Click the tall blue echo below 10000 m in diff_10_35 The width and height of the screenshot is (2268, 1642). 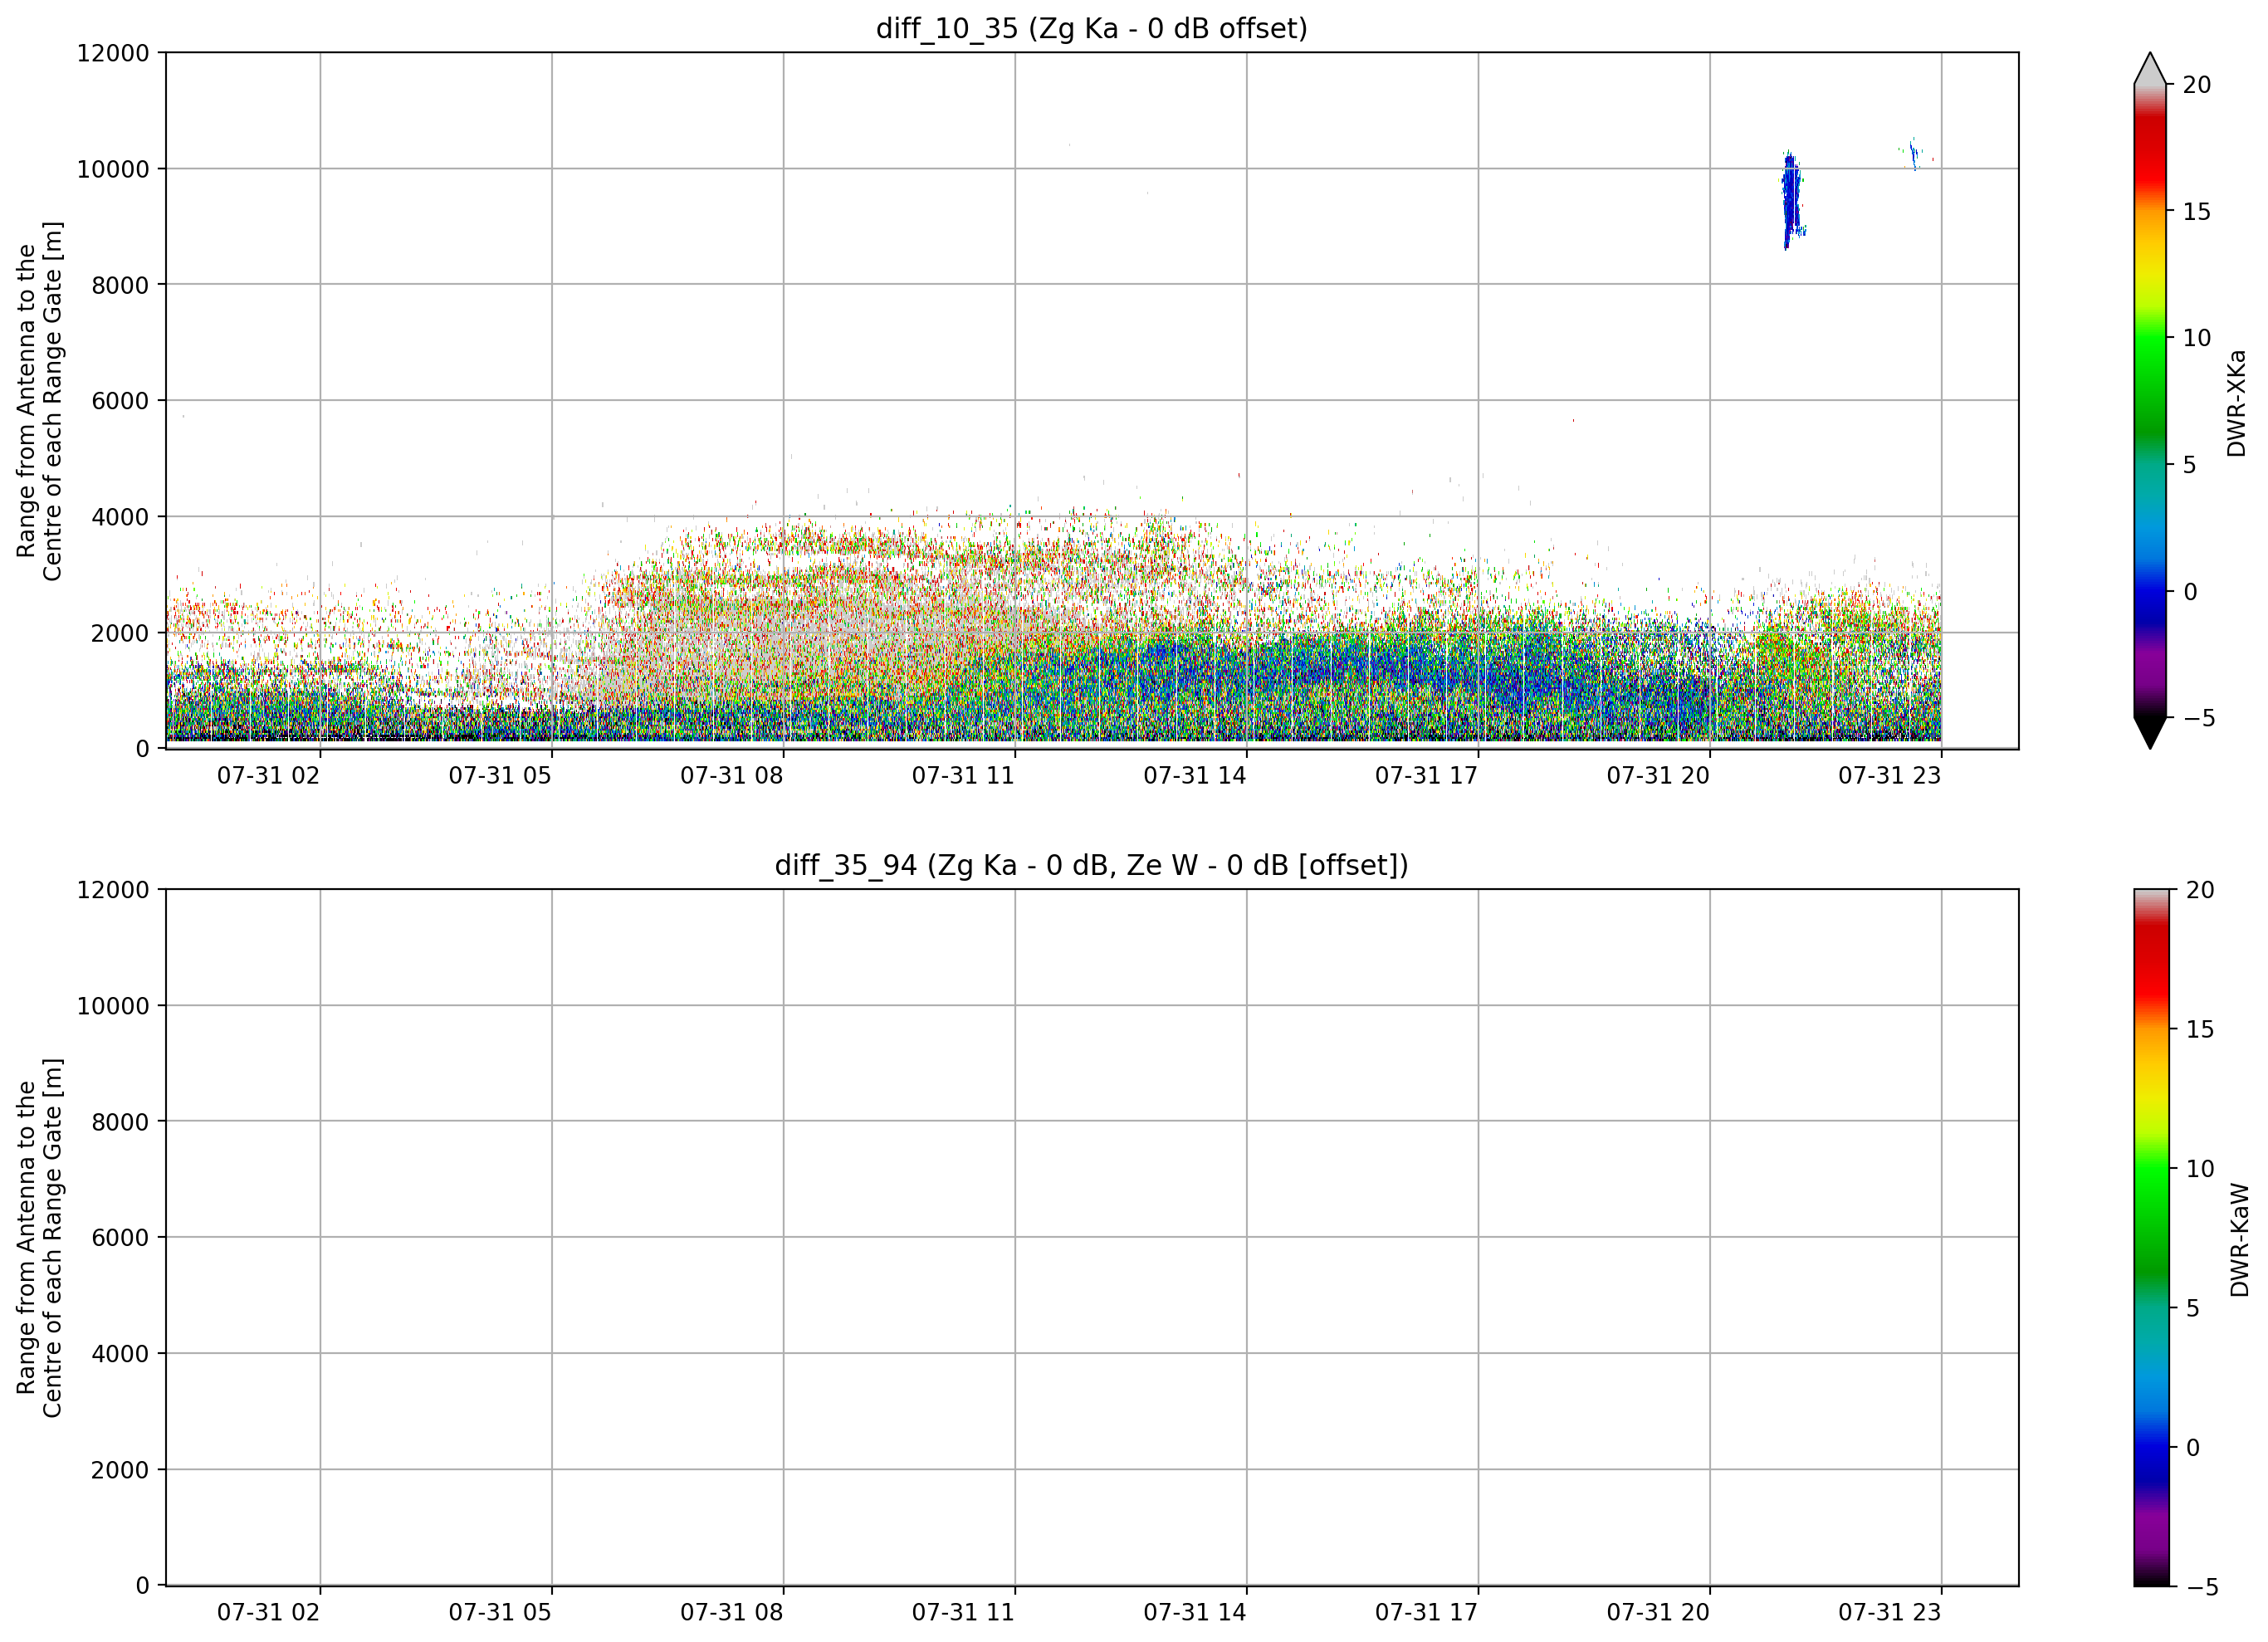coord(1792,201)
